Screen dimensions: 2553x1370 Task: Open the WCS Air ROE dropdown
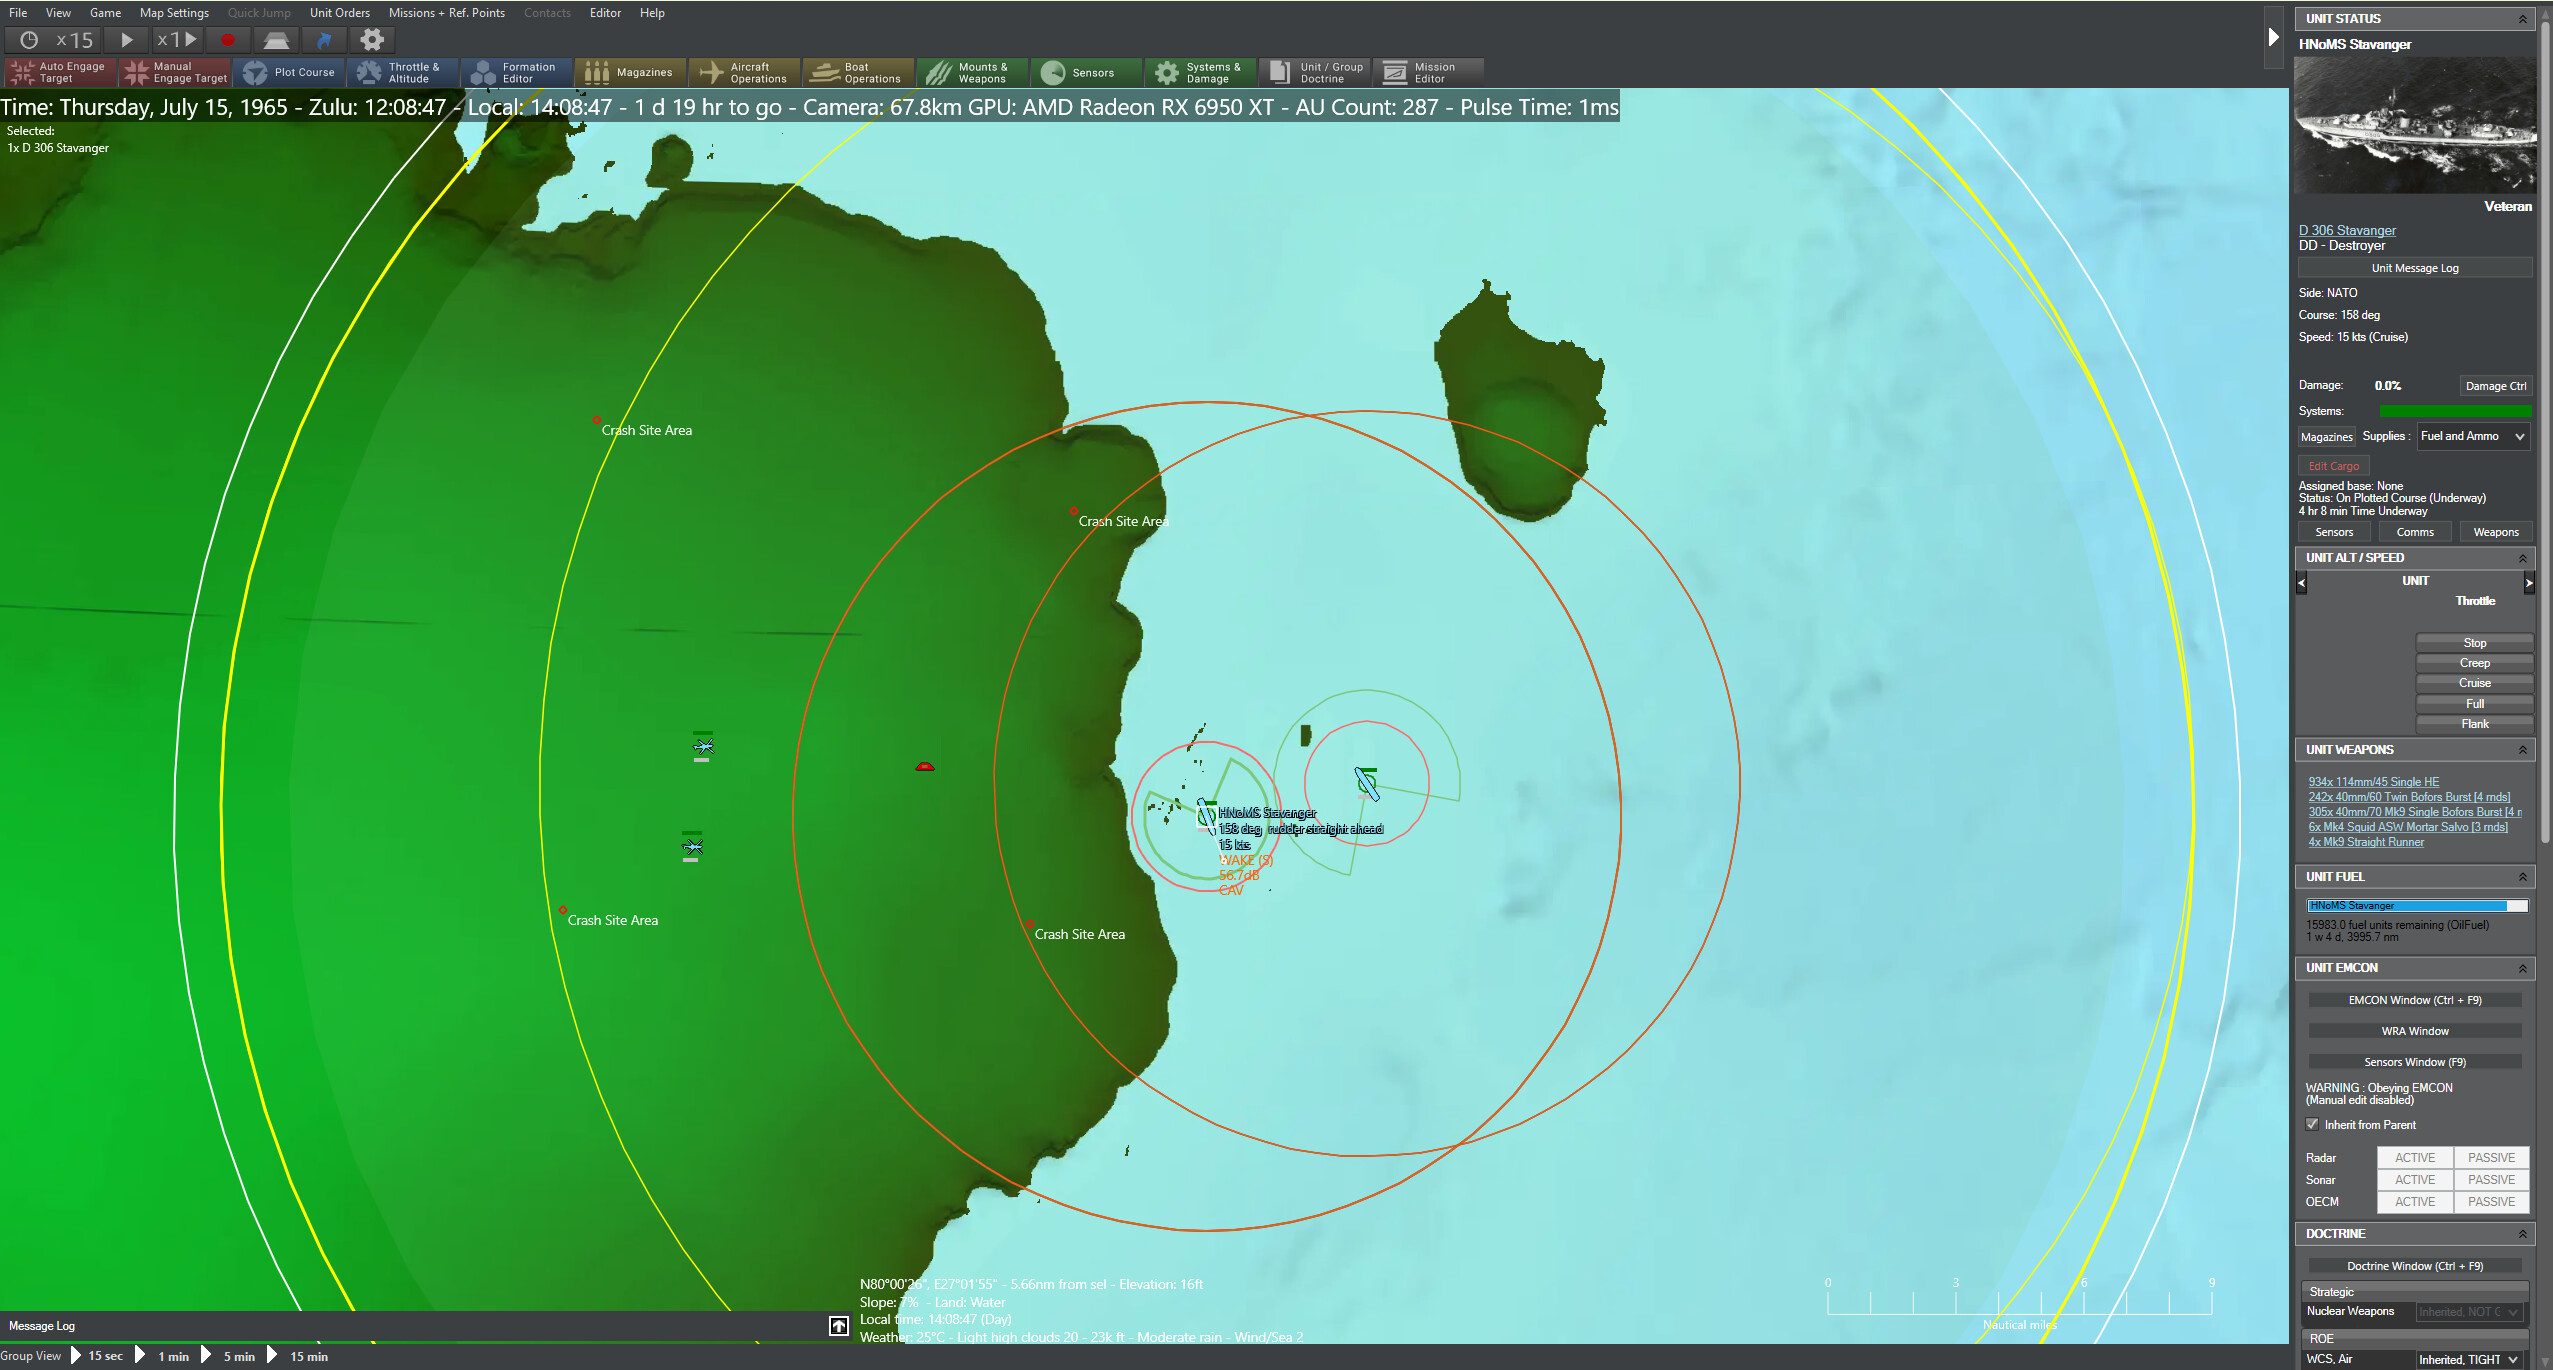click(2466, 1359)
